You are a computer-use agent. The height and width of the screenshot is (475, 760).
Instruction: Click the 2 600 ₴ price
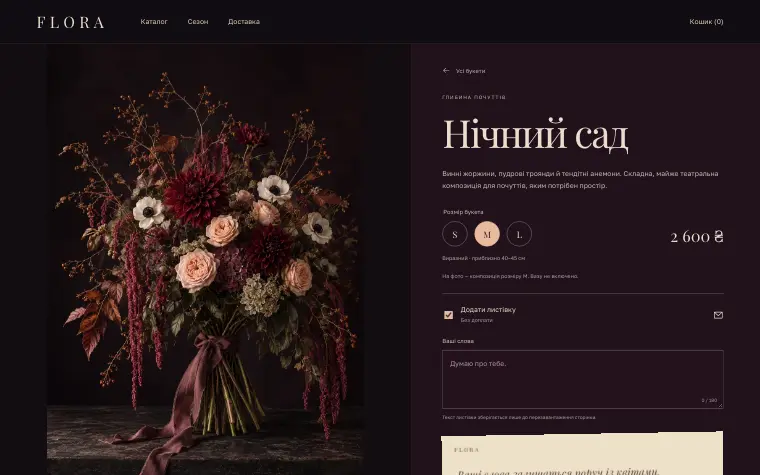[697, 237]
